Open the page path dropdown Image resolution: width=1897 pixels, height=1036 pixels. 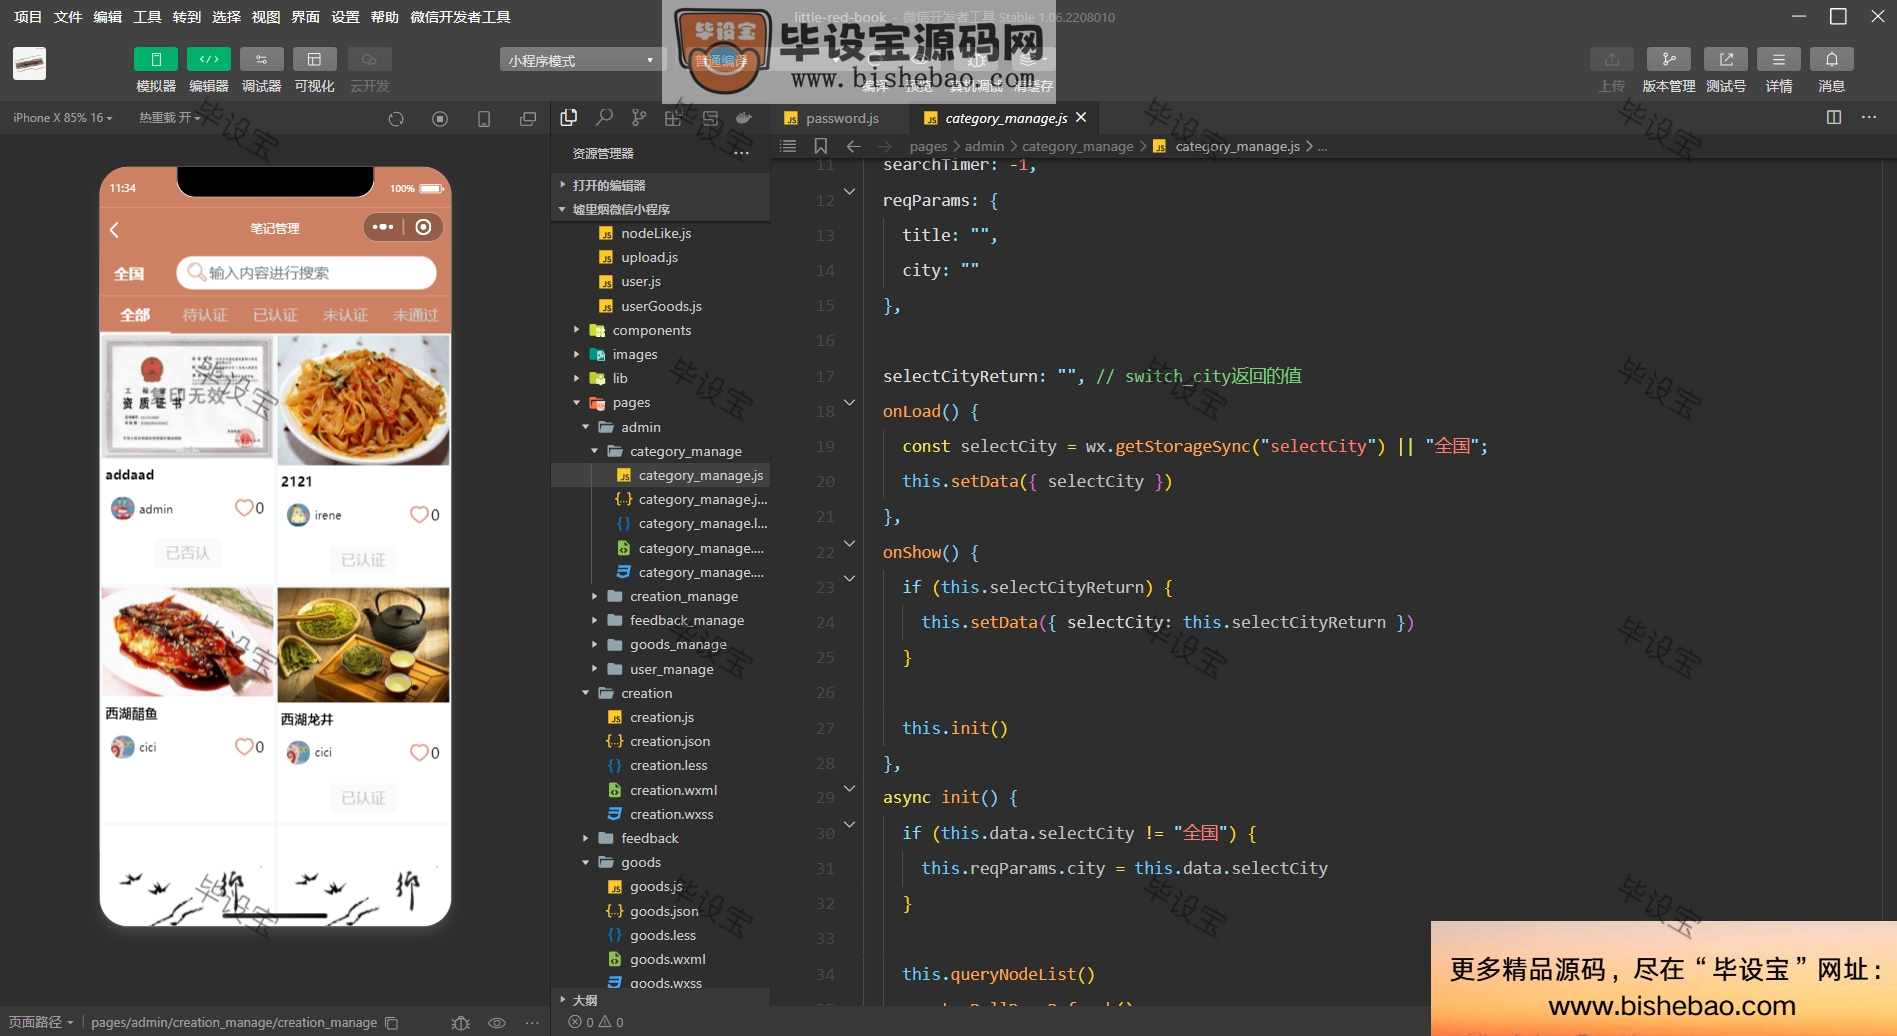tap(41, 1022)
